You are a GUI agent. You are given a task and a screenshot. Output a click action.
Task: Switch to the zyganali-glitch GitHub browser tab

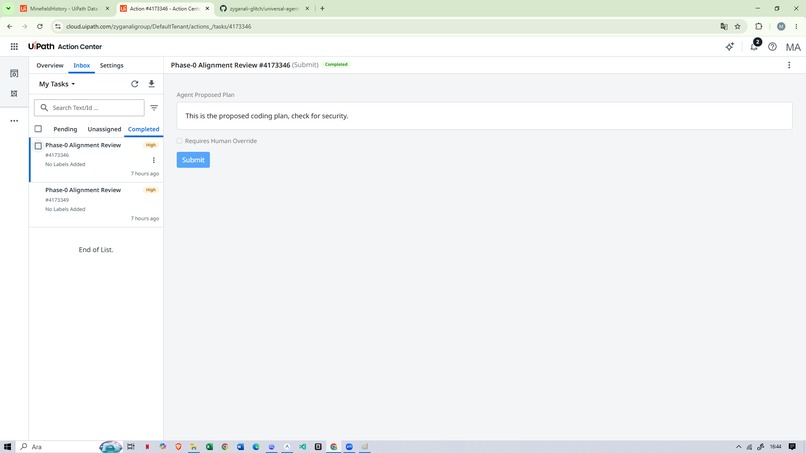[x=264, y=9]
